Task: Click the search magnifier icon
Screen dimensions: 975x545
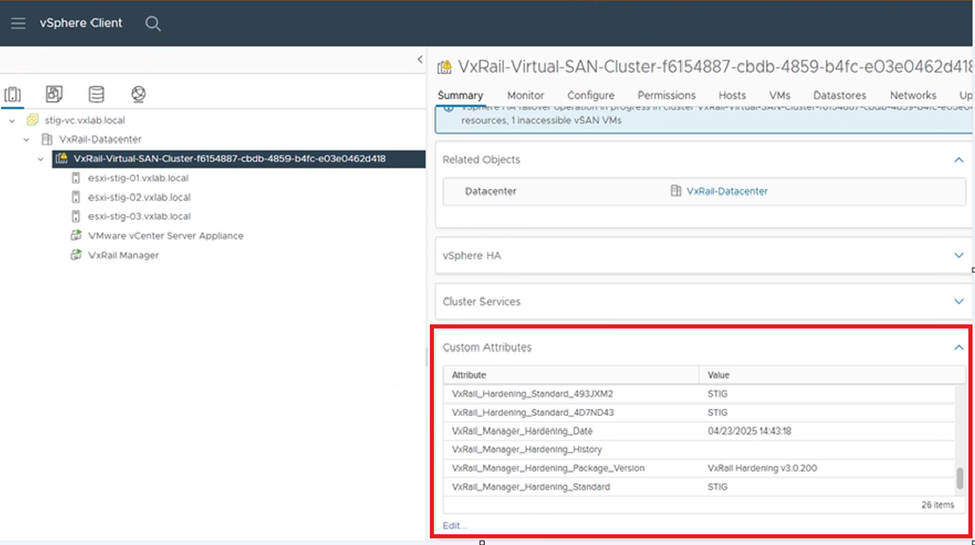Action: click(x=153, y=24)
